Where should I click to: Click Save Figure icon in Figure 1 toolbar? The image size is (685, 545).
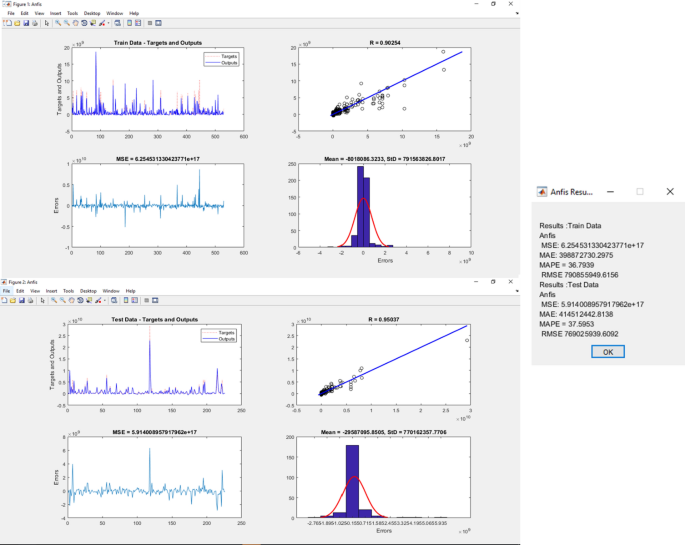pos(26,23)
